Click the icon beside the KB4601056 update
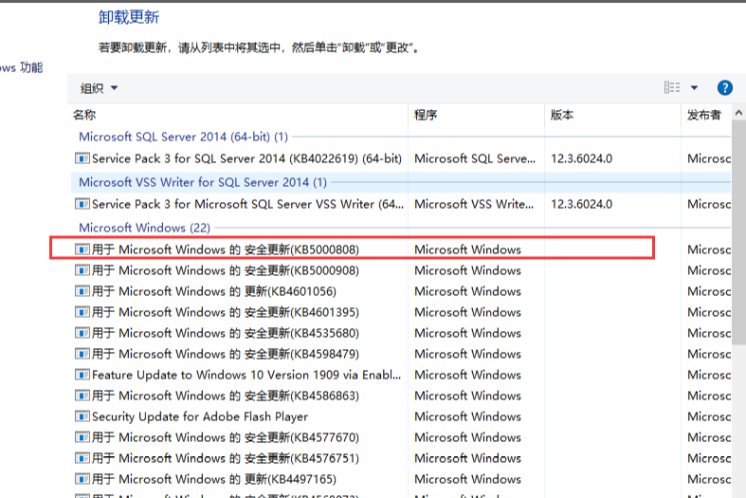The width and height of the screenshot is (746, 498). coord(82,291)
